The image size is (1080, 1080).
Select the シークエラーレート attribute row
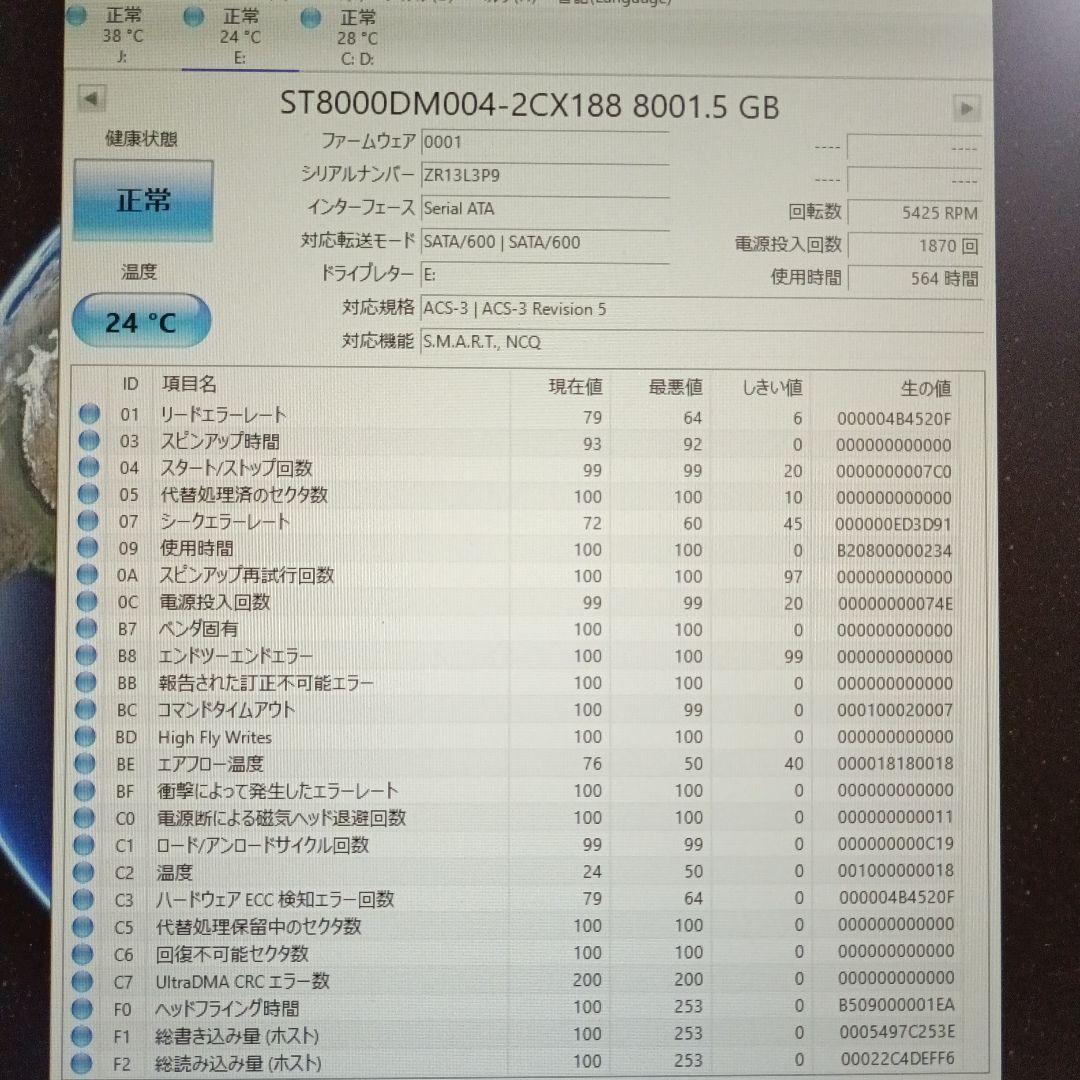tap(400, 521)
